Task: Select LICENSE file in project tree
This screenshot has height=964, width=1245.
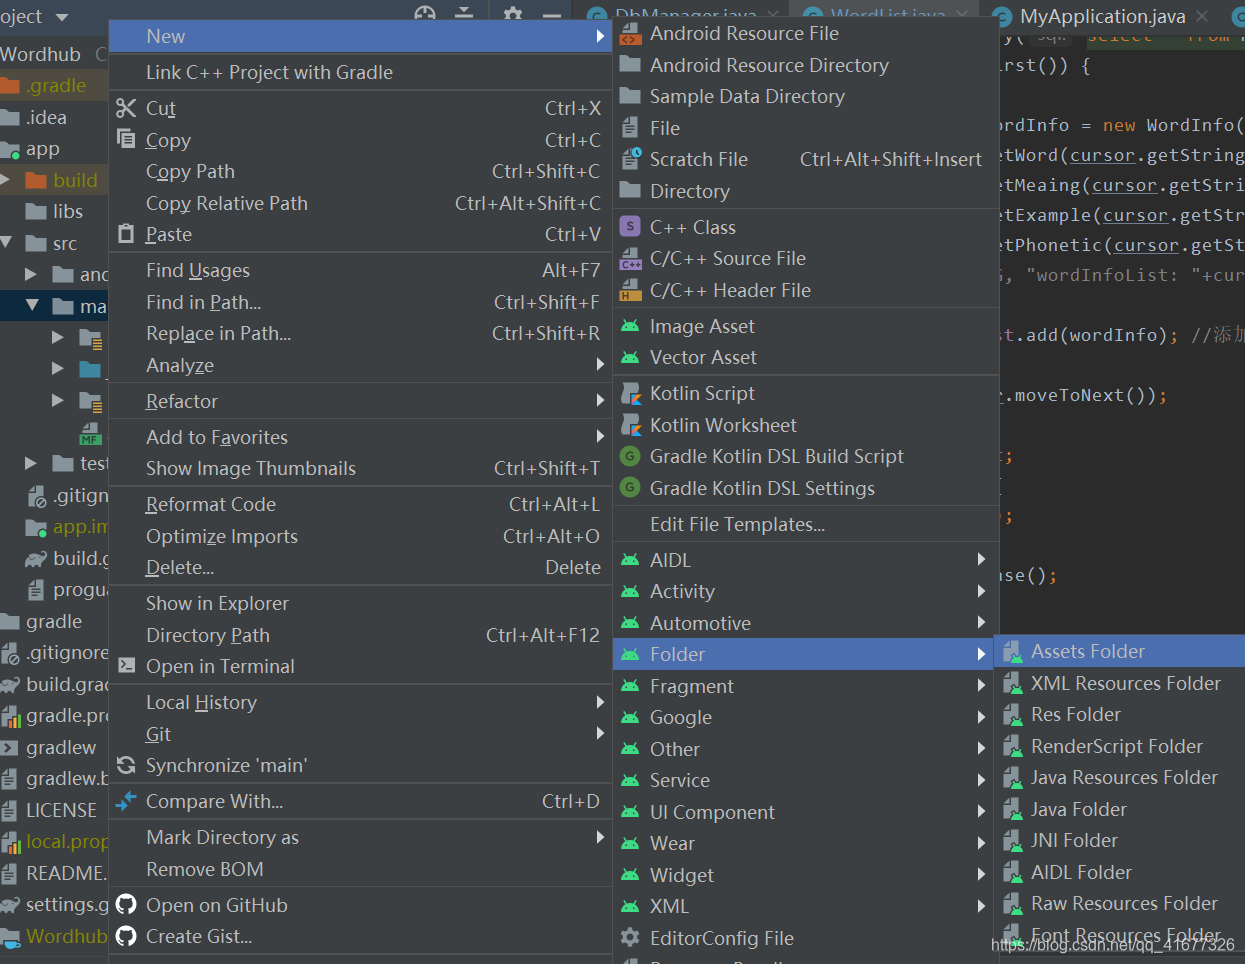Action: (x=54, y=810)
